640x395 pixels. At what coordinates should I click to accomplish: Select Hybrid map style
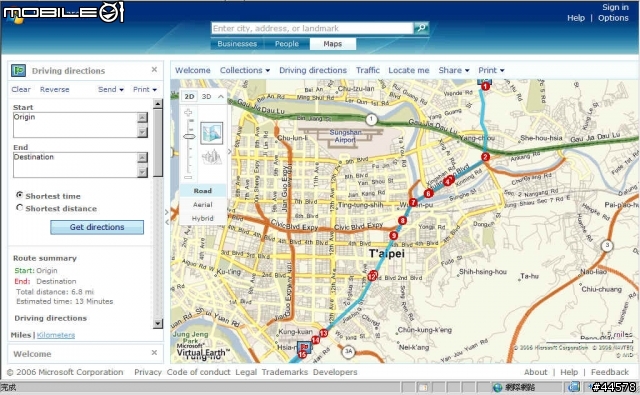pos(202,218)
